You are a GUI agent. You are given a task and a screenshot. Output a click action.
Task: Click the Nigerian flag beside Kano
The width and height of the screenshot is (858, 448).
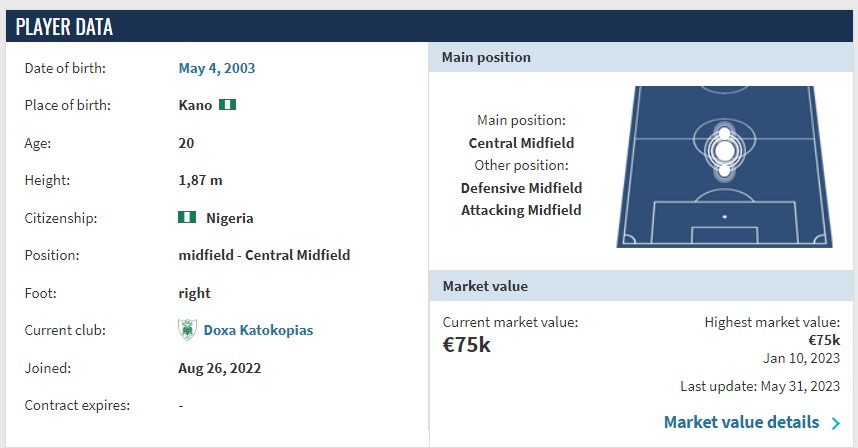[227, 105]
